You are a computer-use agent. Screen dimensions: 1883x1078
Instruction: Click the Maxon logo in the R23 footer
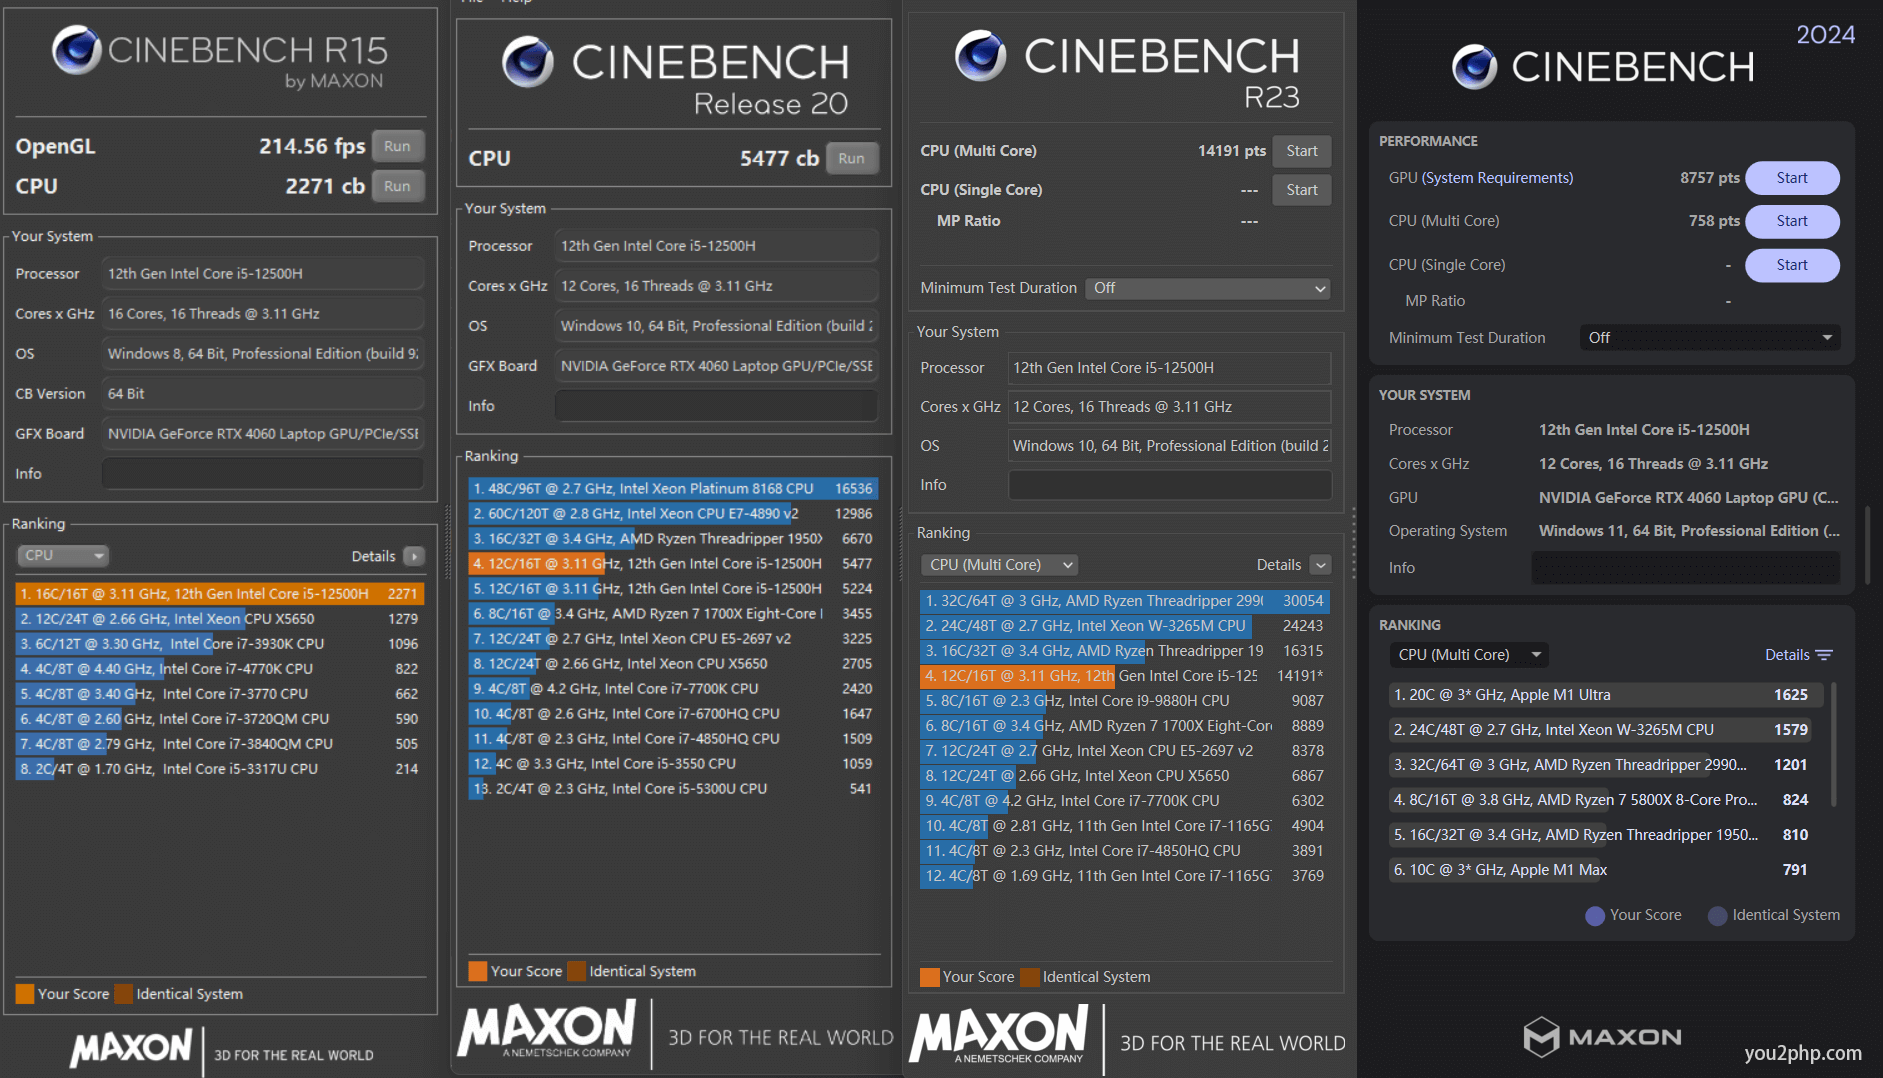pyautogui.click(x=998, y=1035)
